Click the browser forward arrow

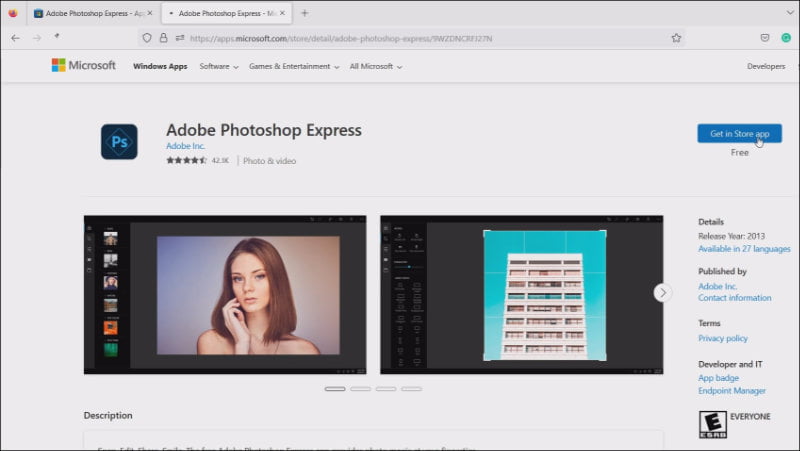(37, 38)
